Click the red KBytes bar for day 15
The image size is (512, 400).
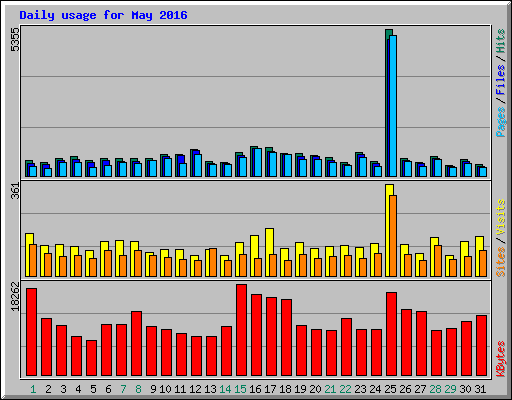coord(242,330)
